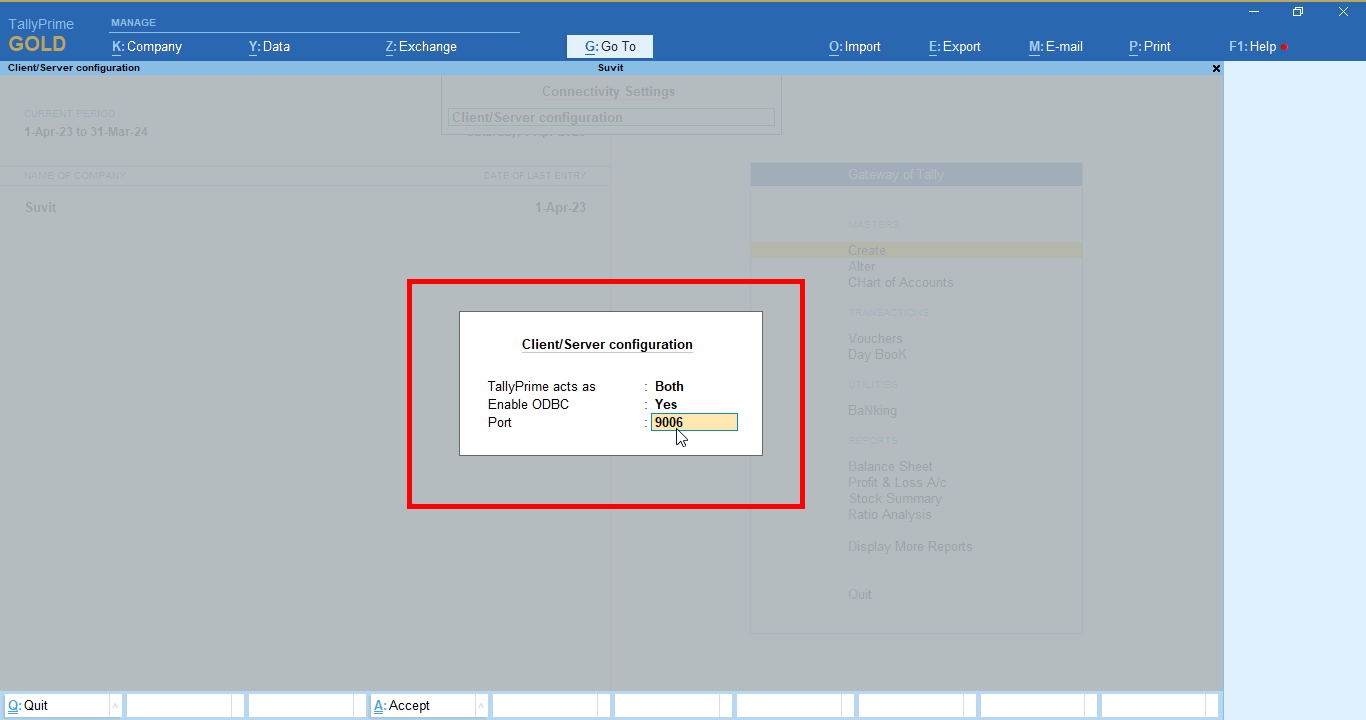The image size is (1366, 720).
Task: Open the O: Import menu
Action: pyautogui.click(x=855, y=46)
